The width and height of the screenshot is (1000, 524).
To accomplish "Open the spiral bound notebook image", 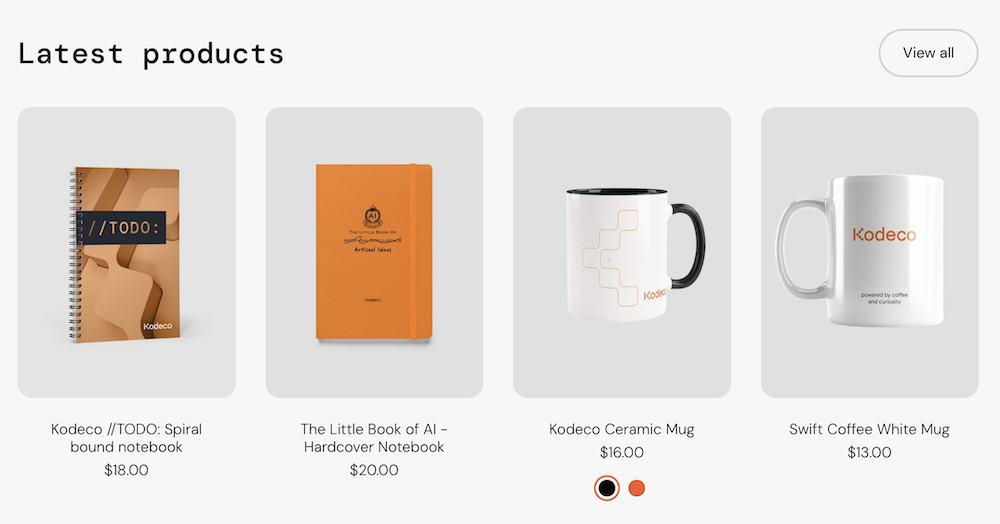I will coord(126,252).
